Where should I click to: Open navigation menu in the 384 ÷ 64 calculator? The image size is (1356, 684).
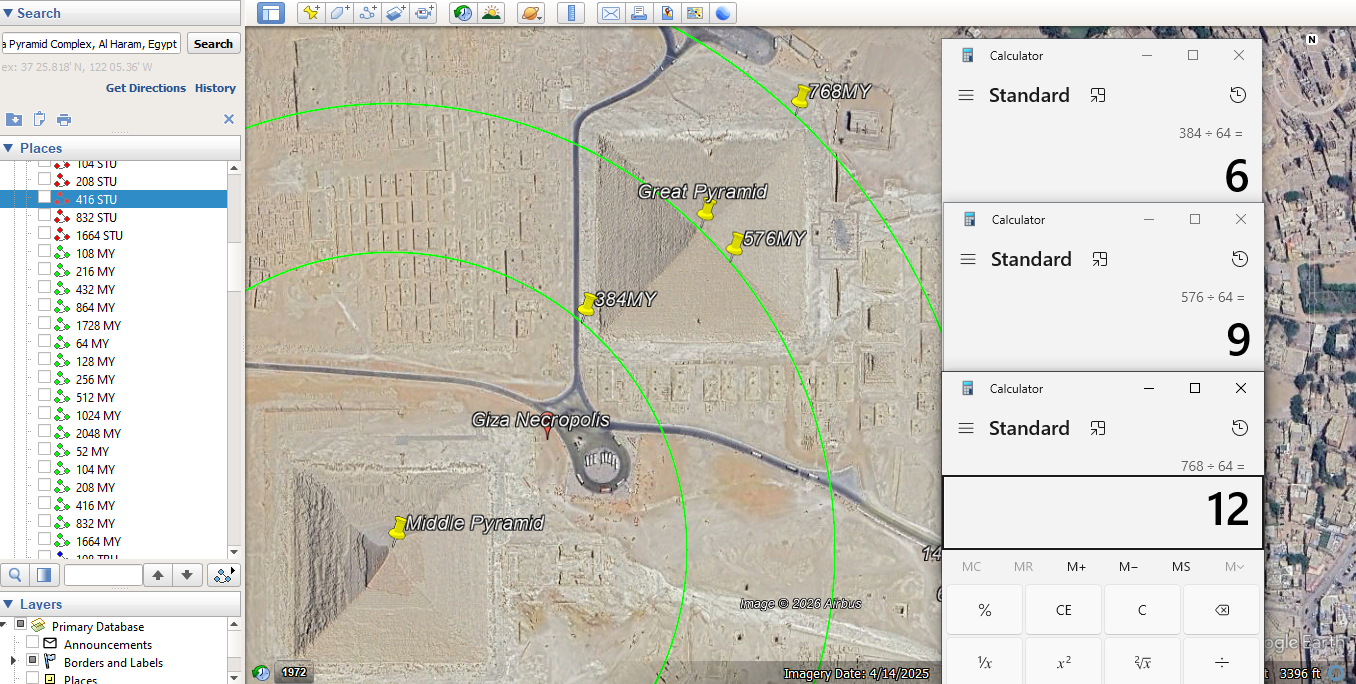point(966,95)
